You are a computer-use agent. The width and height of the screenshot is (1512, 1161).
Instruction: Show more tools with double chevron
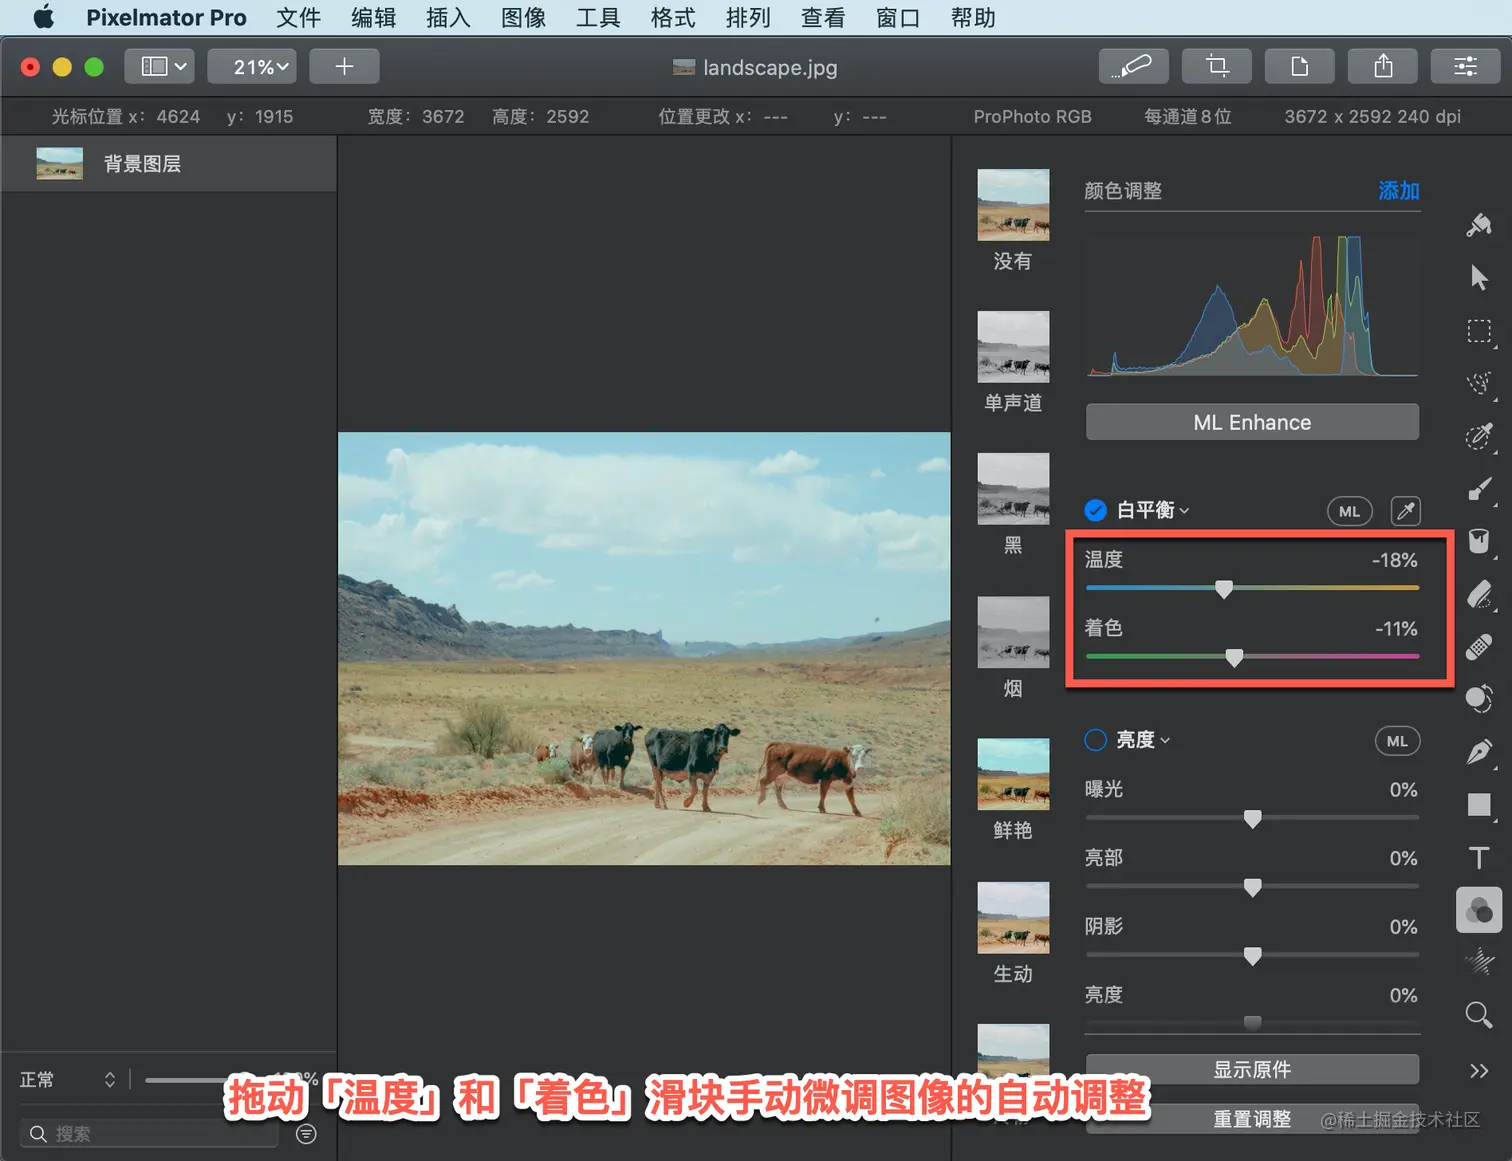(x=1479, y=1071)
